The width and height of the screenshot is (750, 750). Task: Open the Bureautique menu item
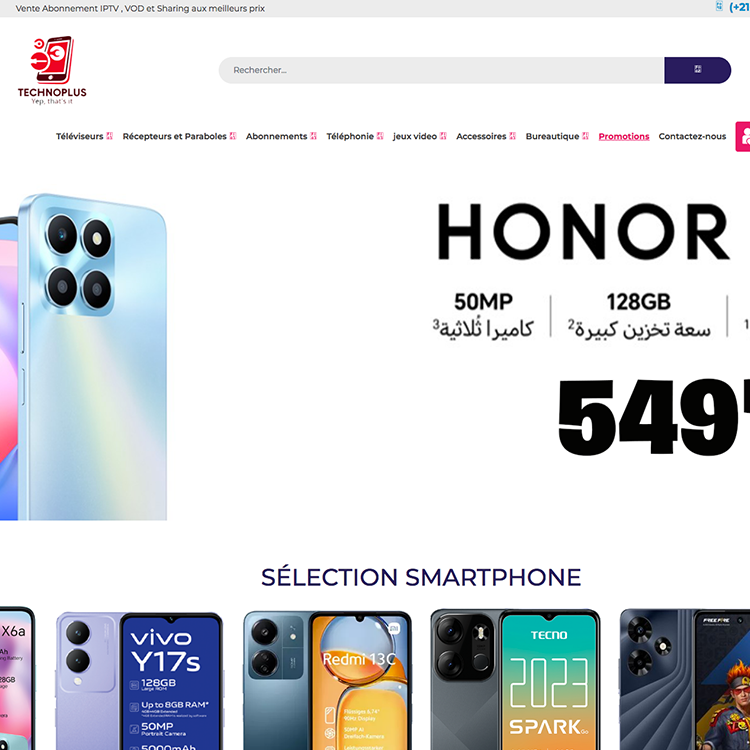pos(552,136)
